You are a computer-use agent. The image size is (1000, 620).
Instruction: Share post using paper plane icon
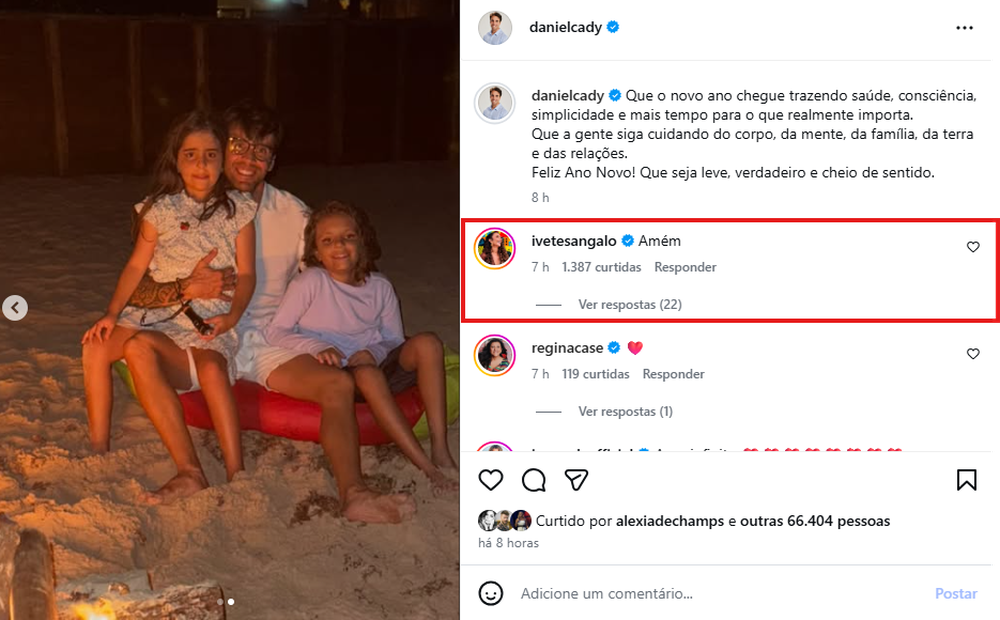576,480
